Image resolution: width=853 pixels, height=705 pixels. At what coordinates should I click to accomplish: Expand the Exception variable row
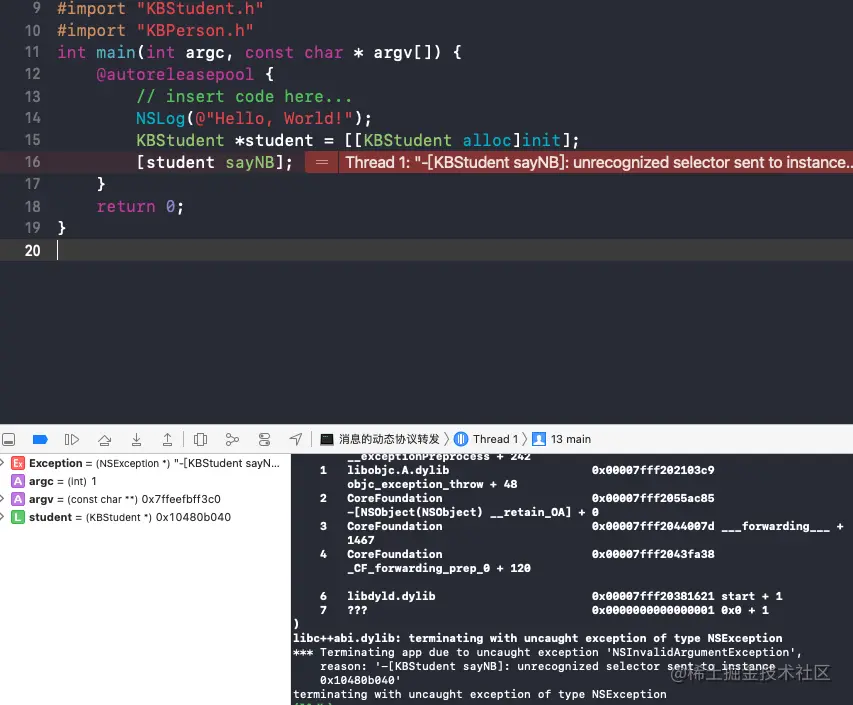(2, 463)
